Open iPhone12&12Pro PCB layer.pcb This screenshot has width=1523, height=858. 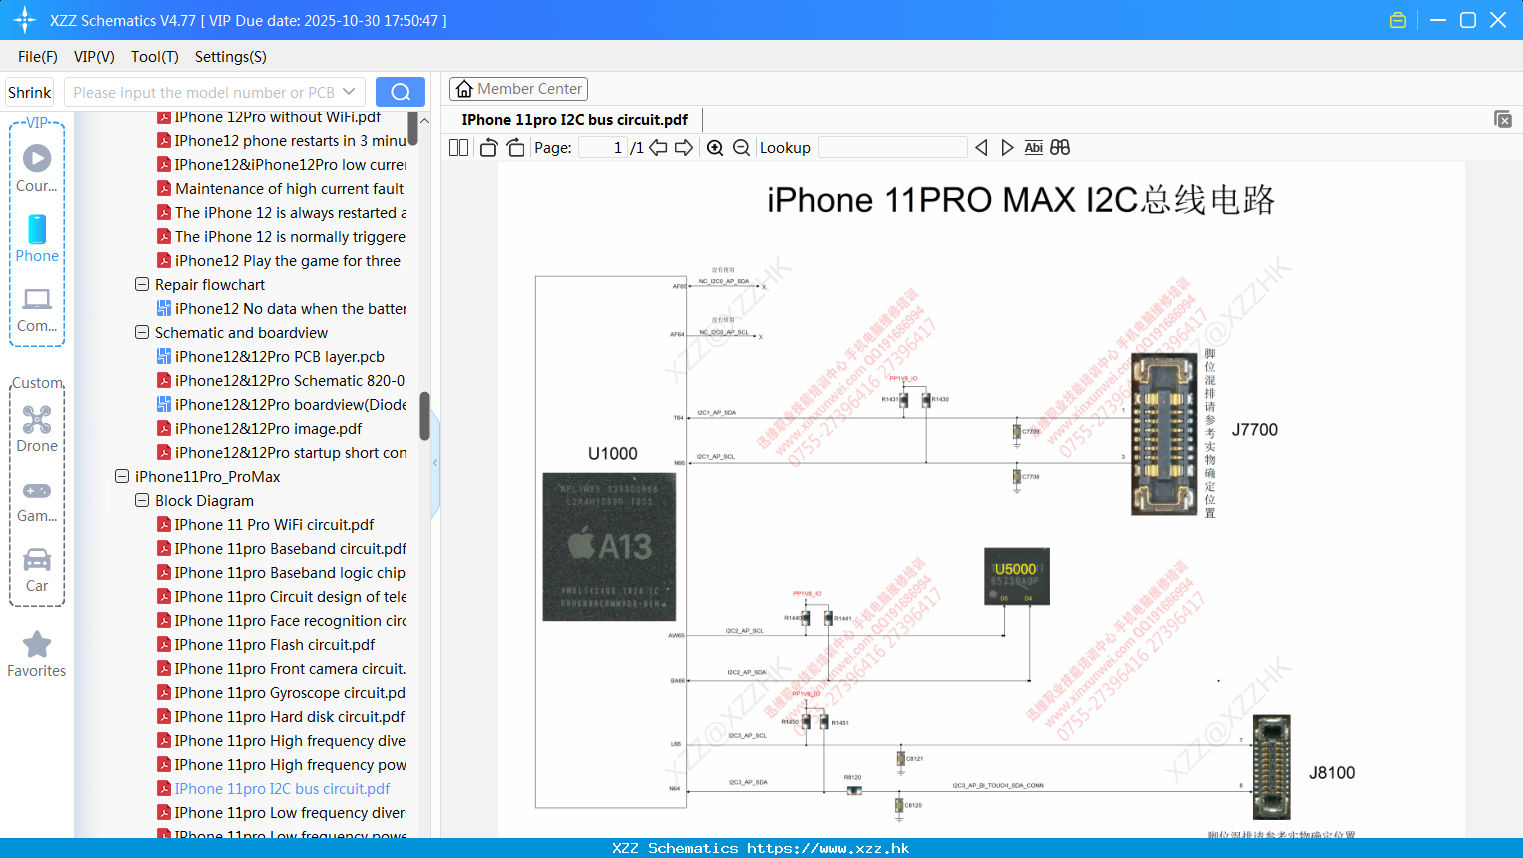click(271, 356)
